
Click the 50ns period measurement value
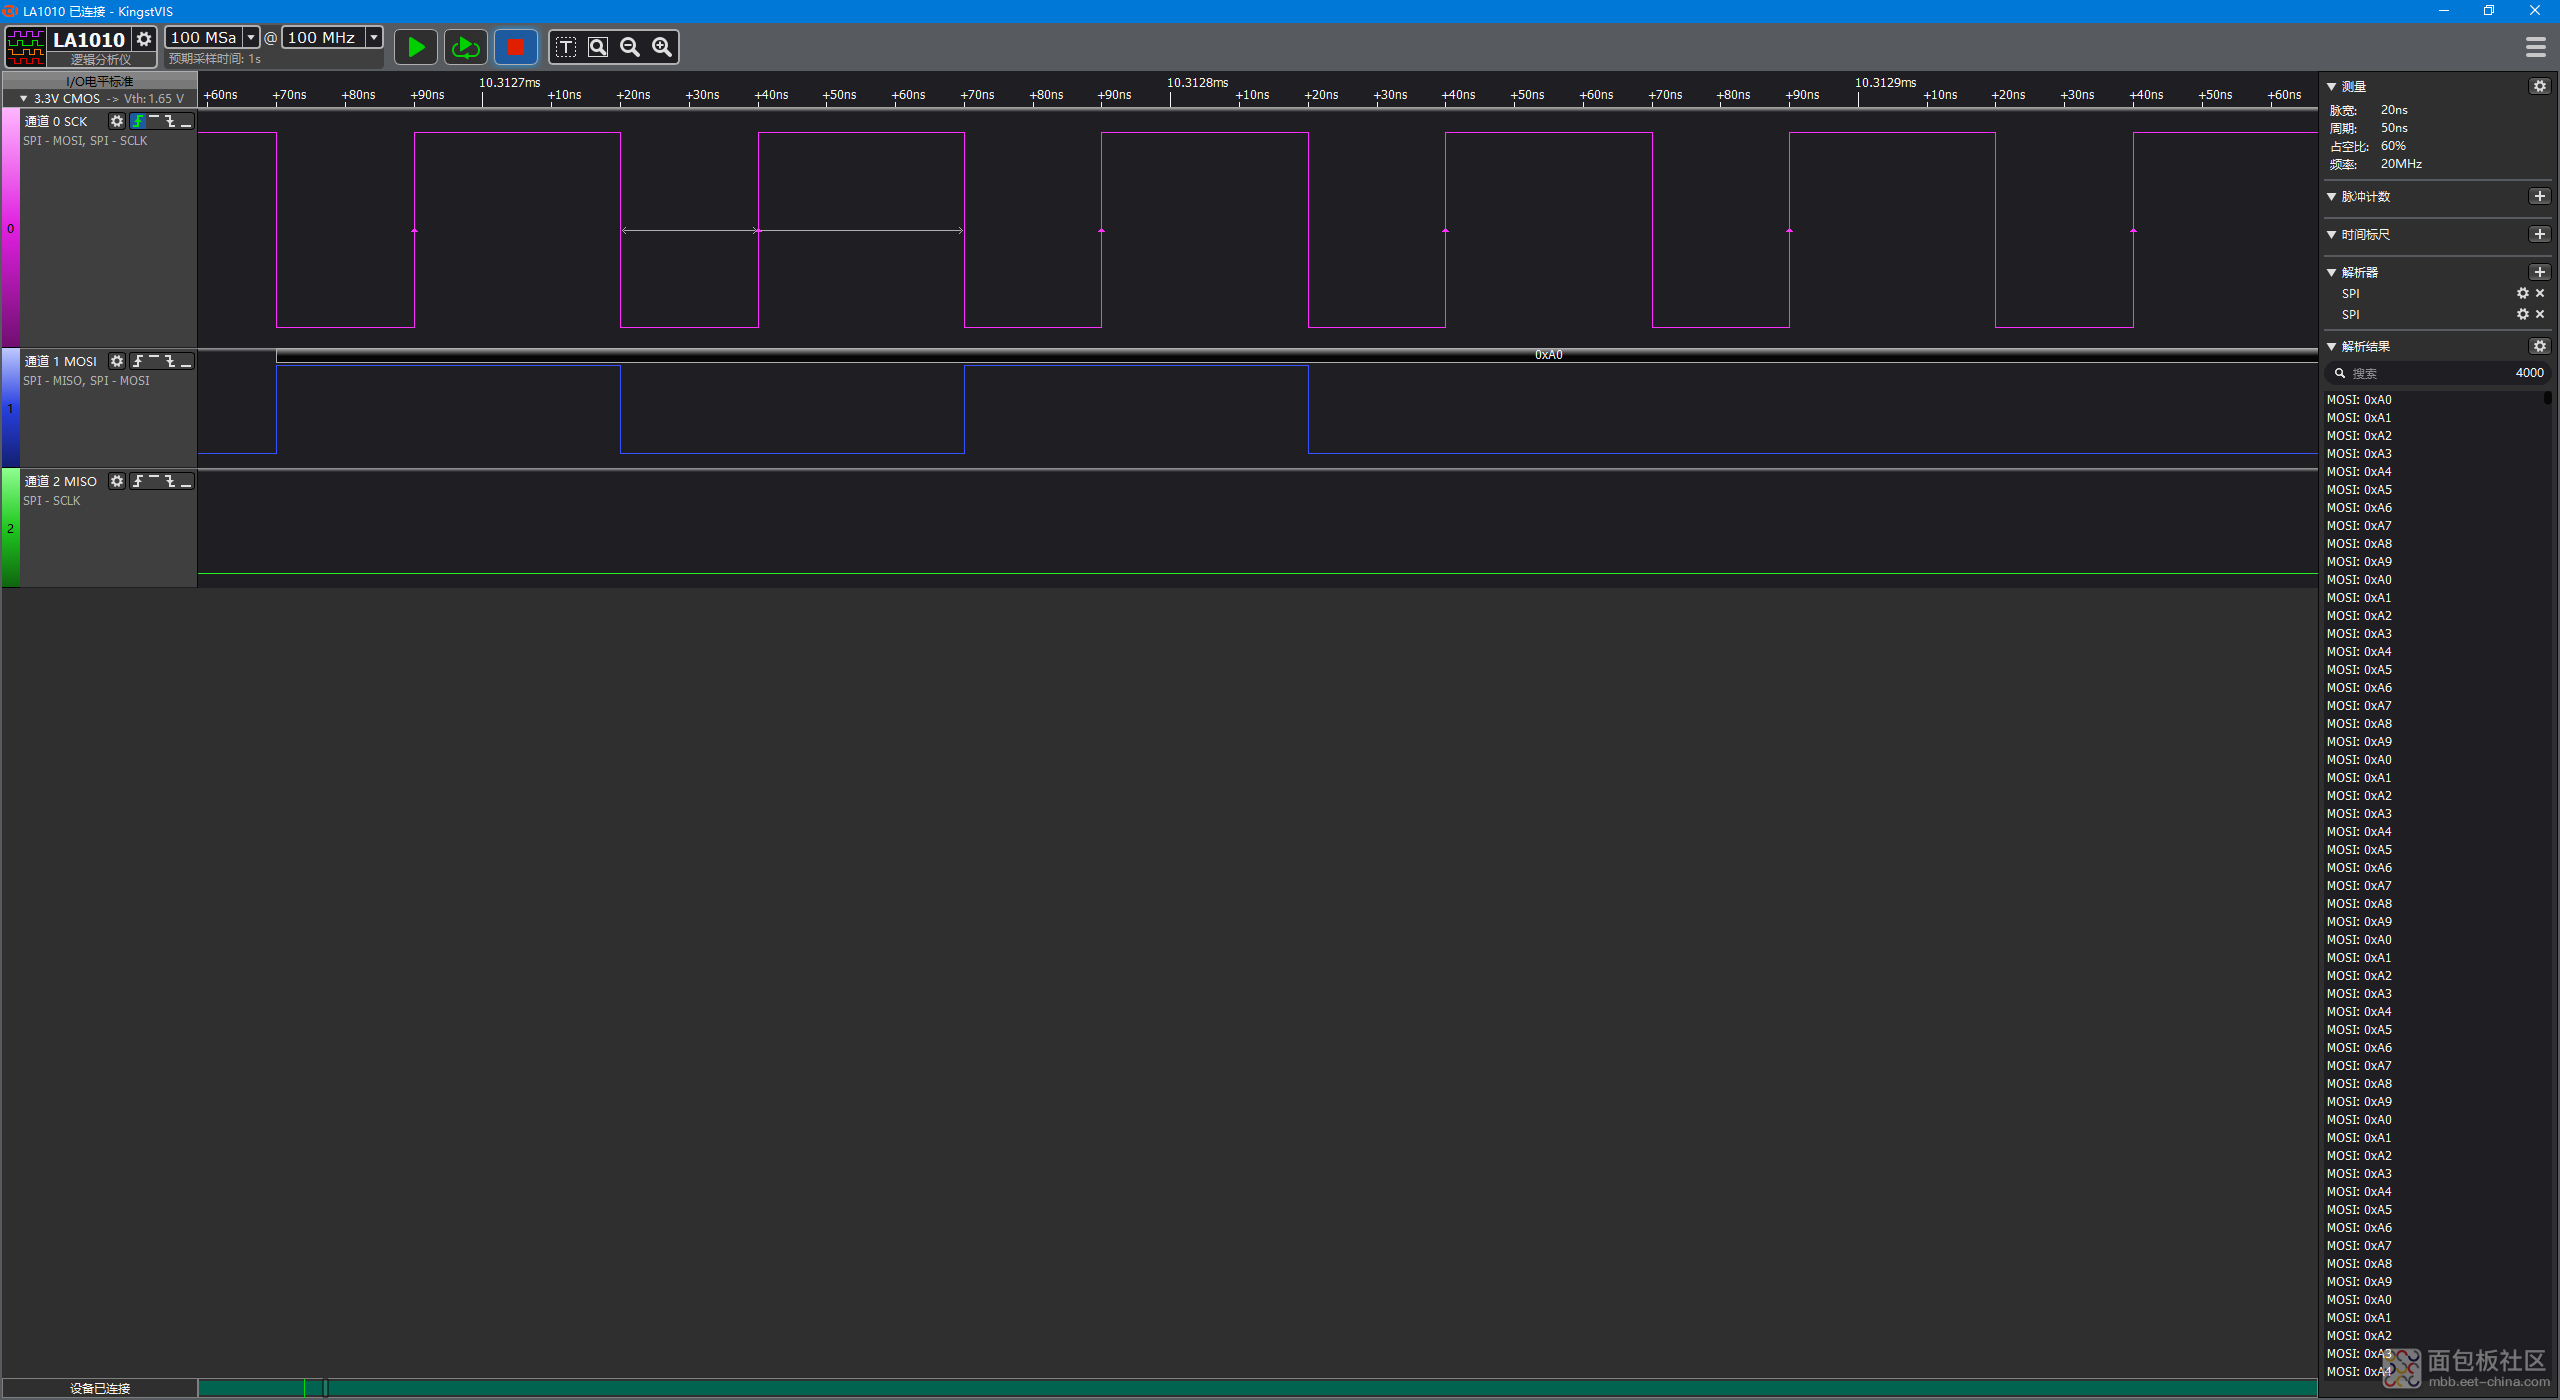(x=2394, y=128)
